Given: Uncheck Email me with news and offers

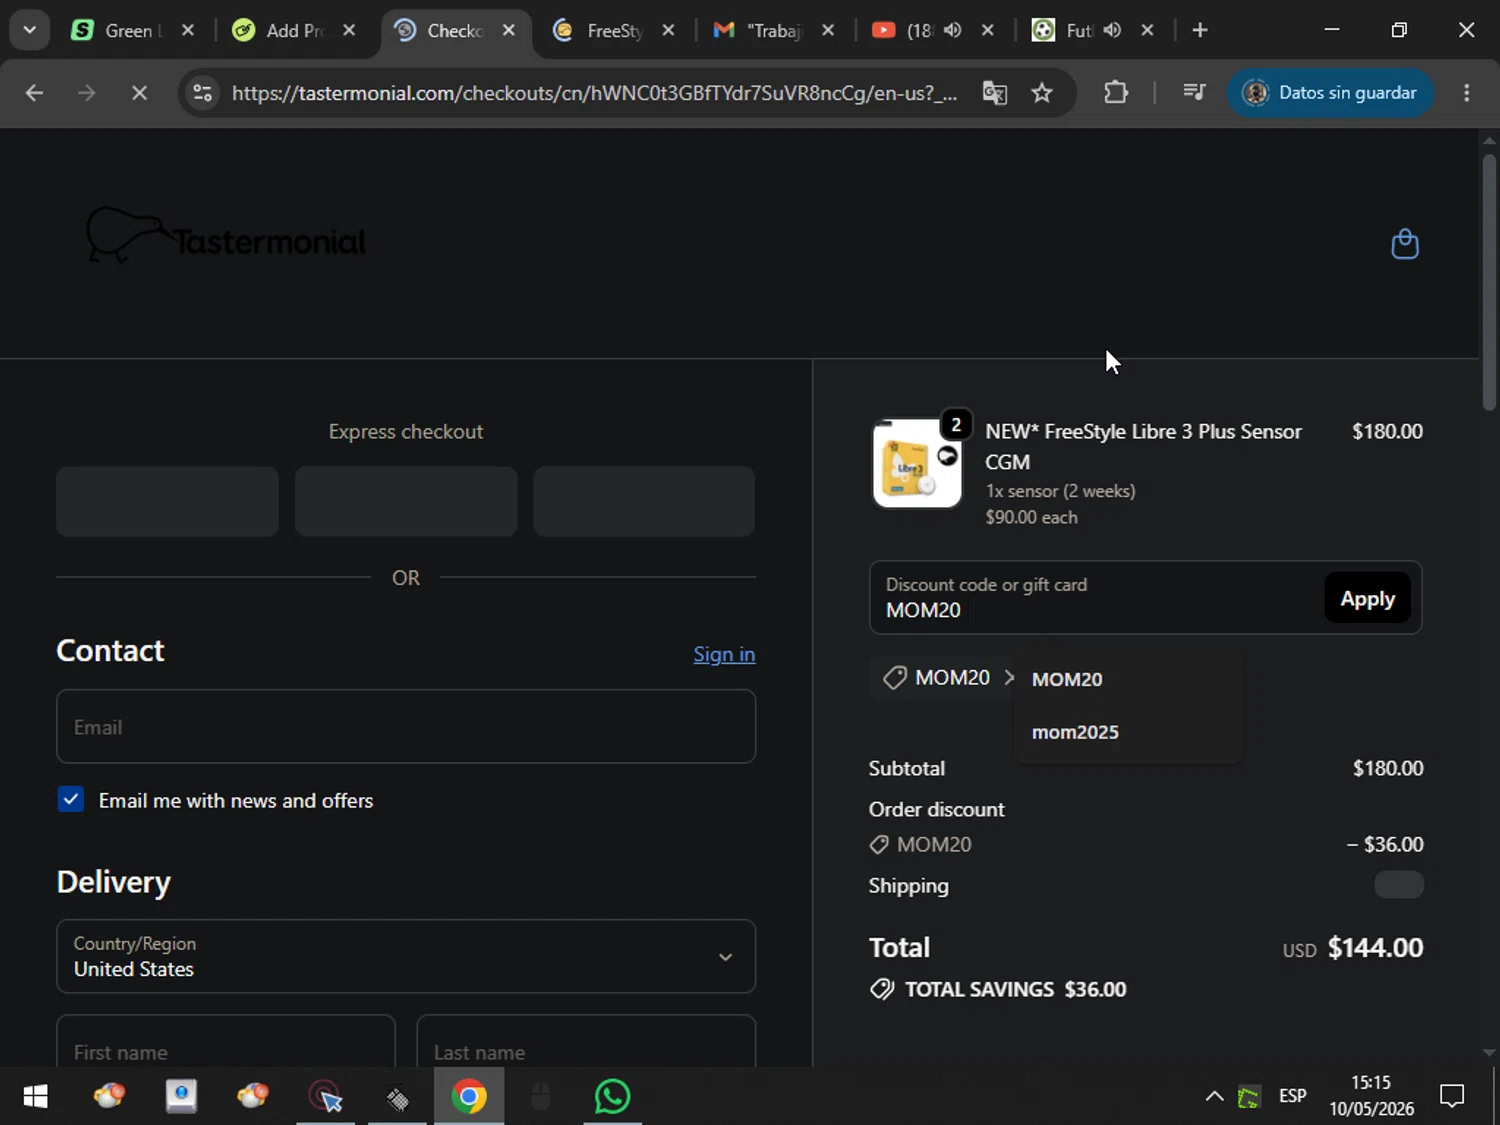Looking at the screenshot, I should [71, 799].
